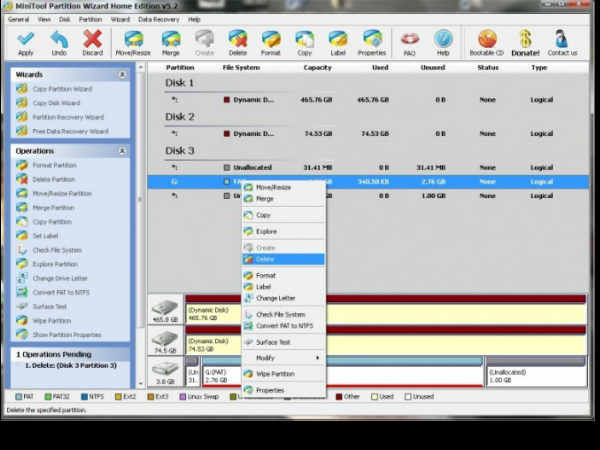Click the Label toolbar icon
600x450 pixels.
(x=338, y=43)
